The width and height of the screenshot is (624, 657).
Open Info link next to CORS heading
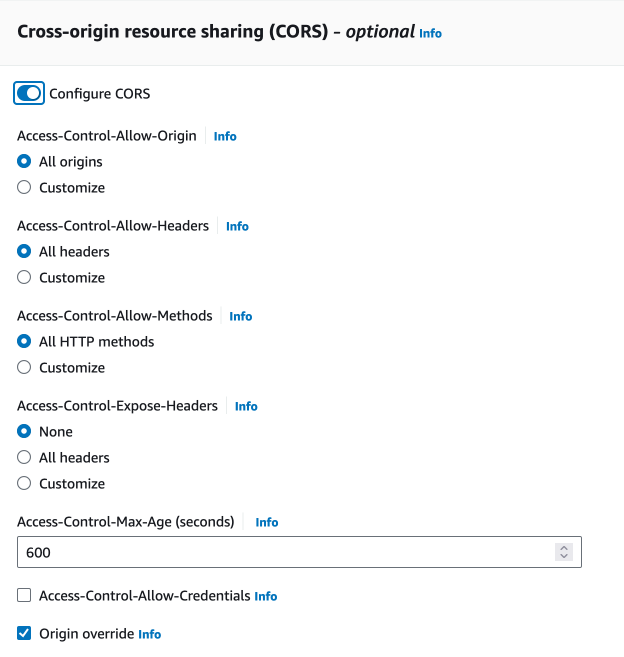pos(430,33)
